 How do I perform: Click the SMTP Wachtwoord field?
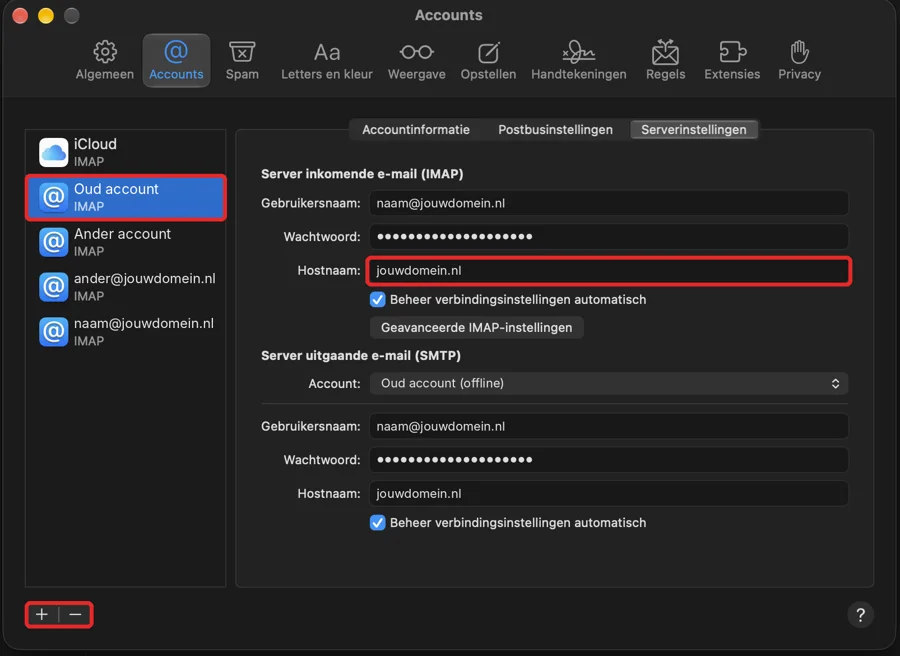point(609,460)
